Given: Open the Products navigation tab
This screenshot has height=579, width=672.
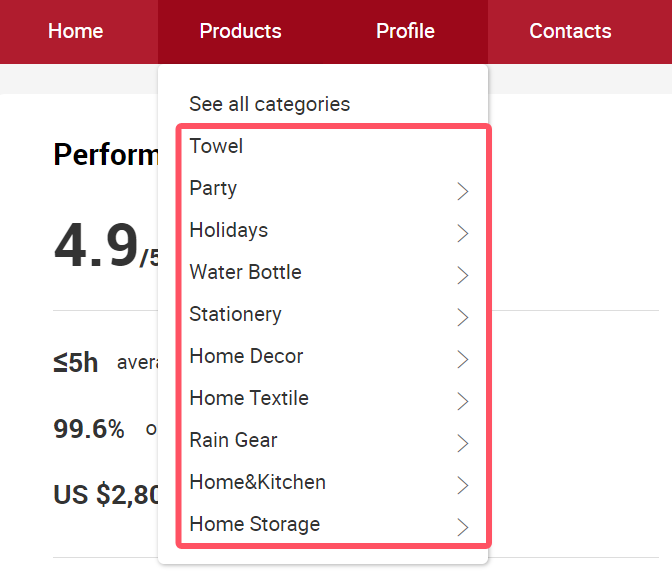Looking at the screenshot, I should (240, 31).
